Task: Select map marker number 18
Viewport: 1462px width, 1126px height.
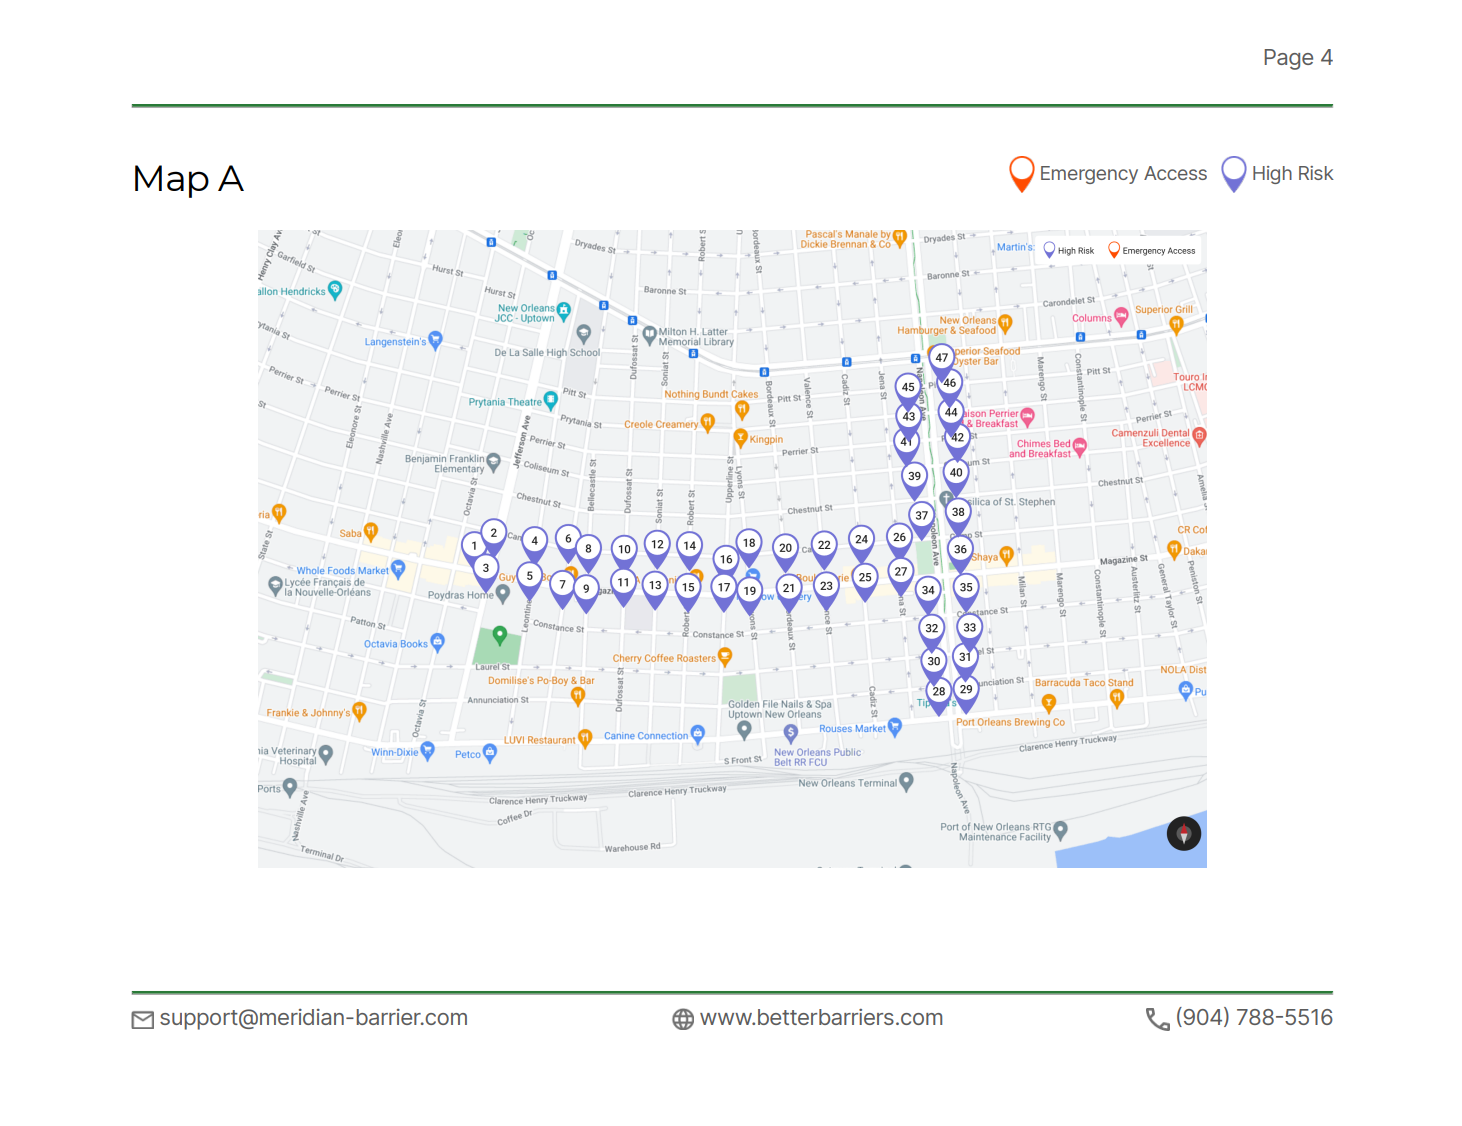Action: pyautogui.click(x=749, y=544)
